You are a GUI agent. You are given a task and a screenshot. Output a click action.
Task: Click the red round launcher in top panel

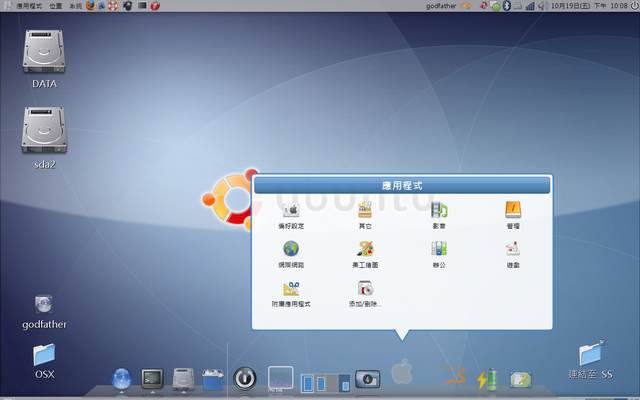[155, 5]
